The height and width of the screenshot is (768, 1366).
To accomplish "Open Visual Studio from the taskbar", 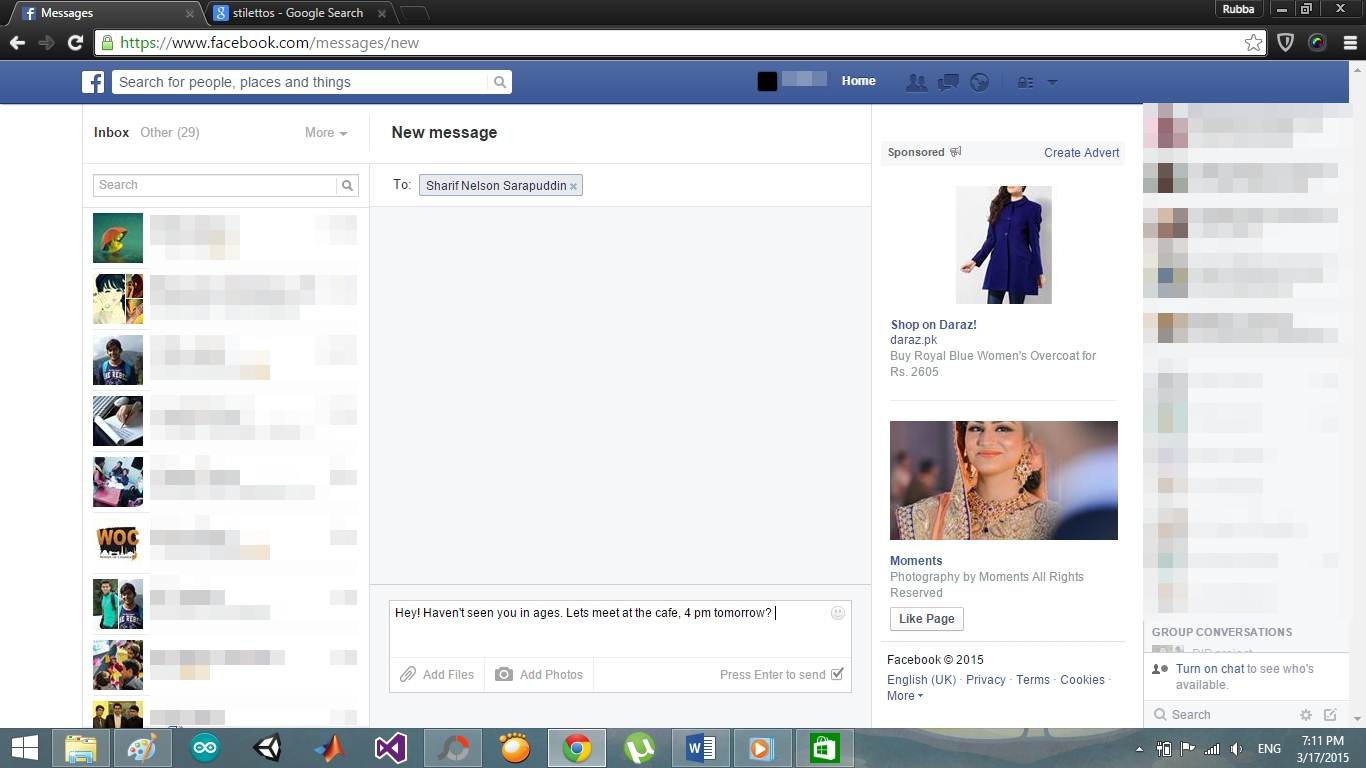I will coord(391,748).
